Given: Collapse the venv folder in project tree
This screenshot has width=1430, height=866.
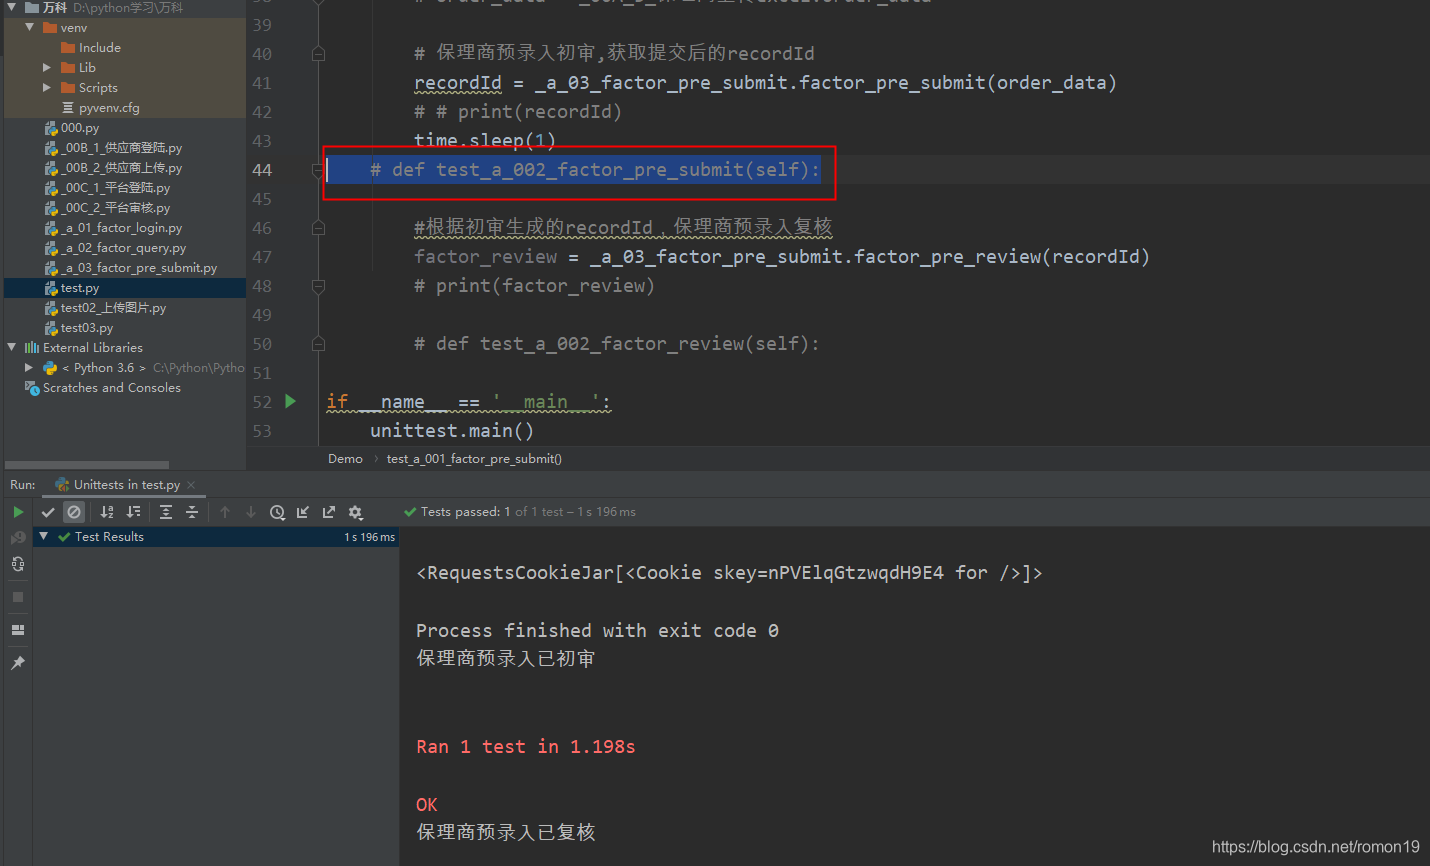Looking at the screenshot, I should (x=30, y=27).
